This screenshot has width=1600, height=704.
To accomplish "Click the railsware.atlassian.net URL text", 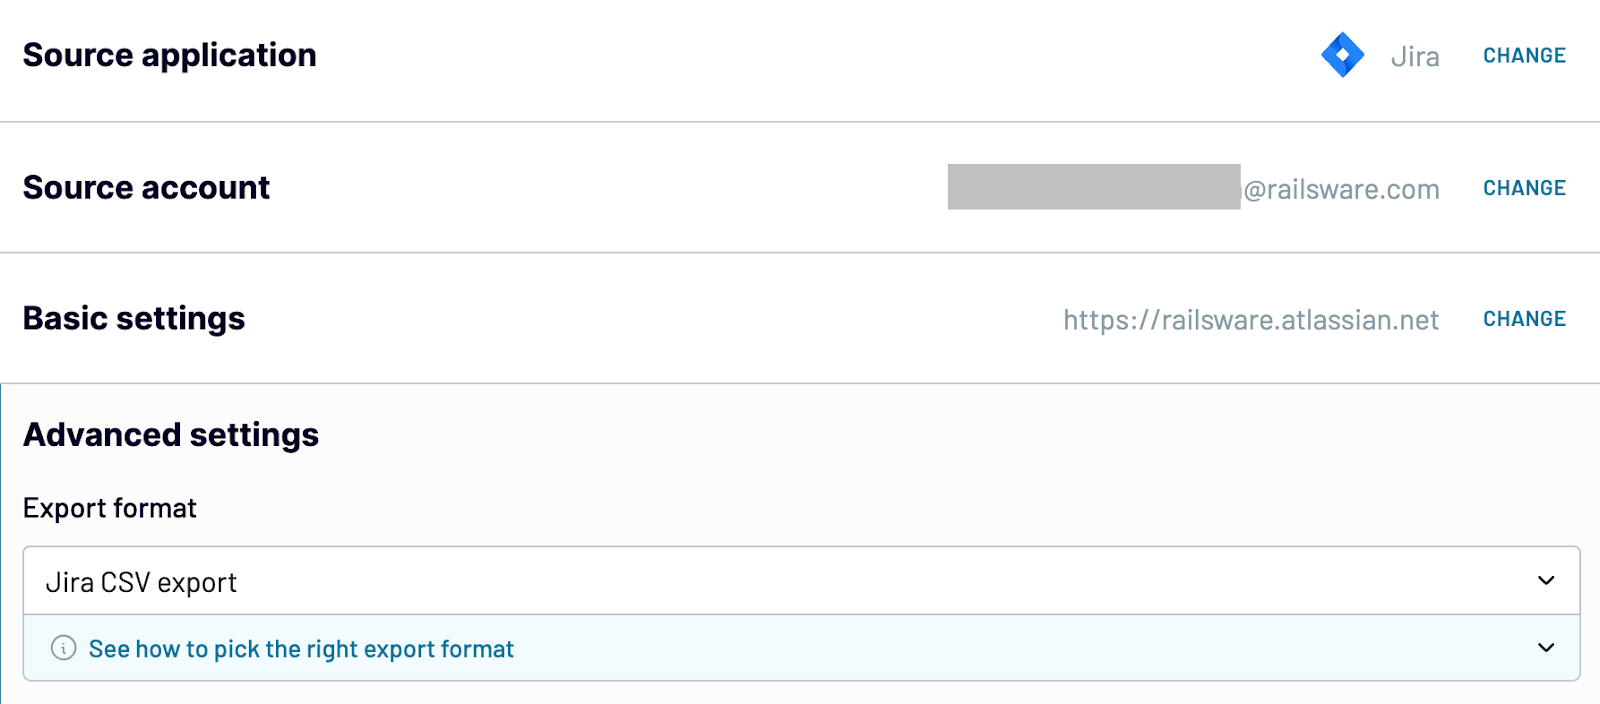I will [1251, 320].
